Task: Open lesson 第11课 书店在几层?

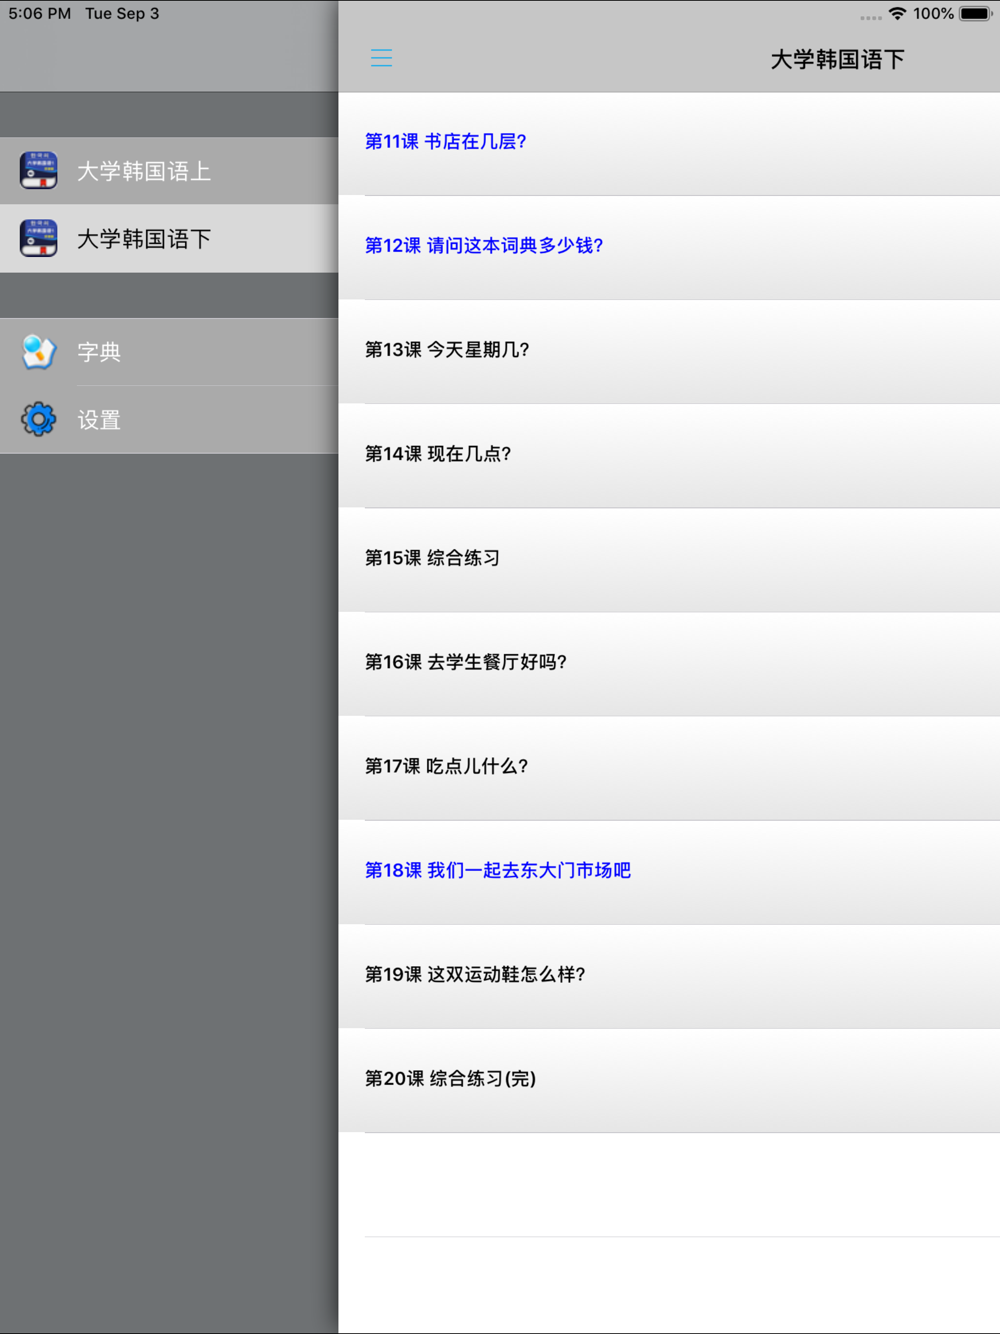Action: 669,143
